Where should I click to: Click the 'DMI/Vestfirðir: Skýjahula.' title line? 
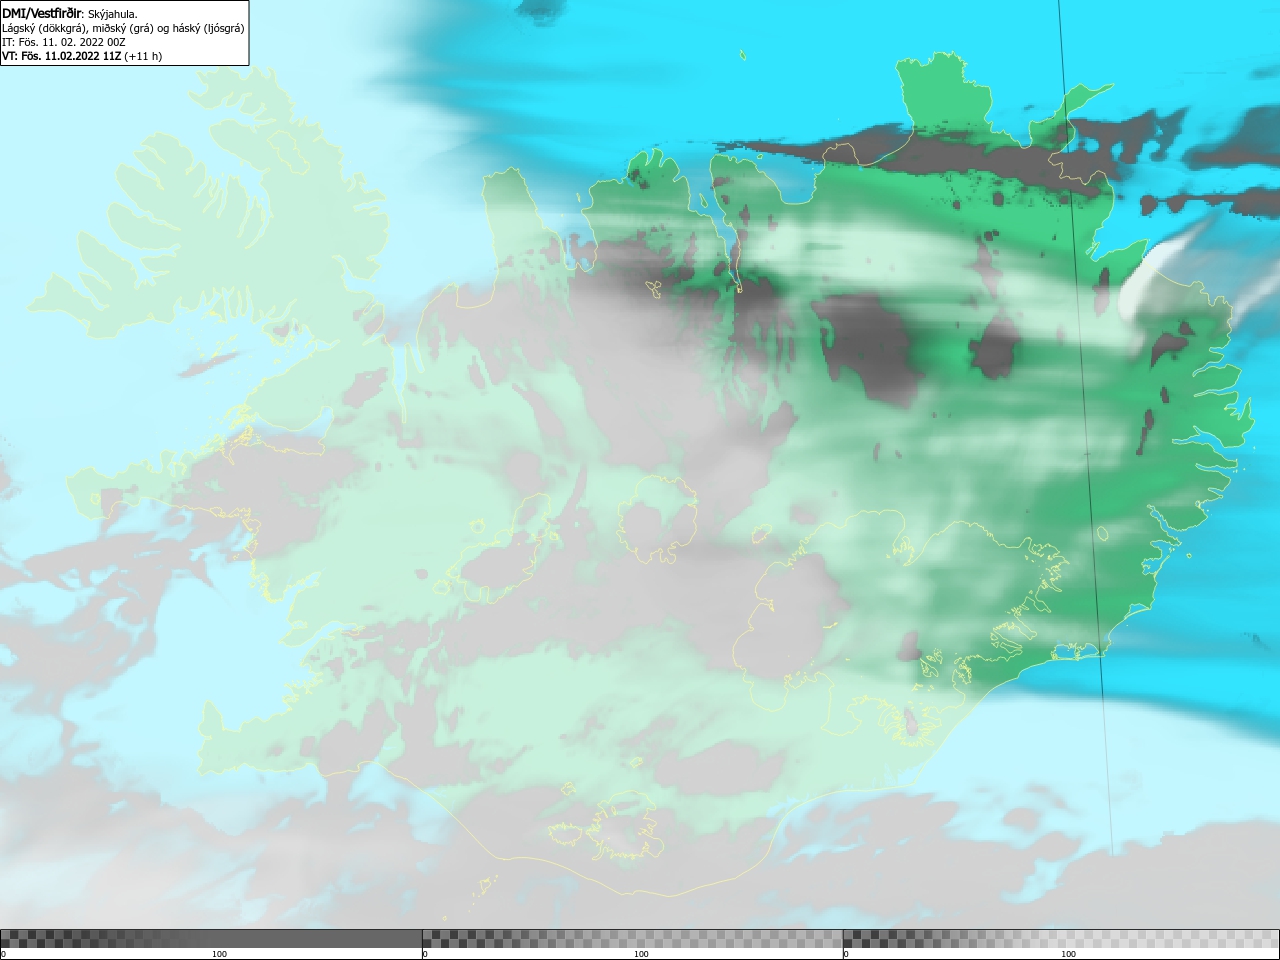tap(70, 13)
